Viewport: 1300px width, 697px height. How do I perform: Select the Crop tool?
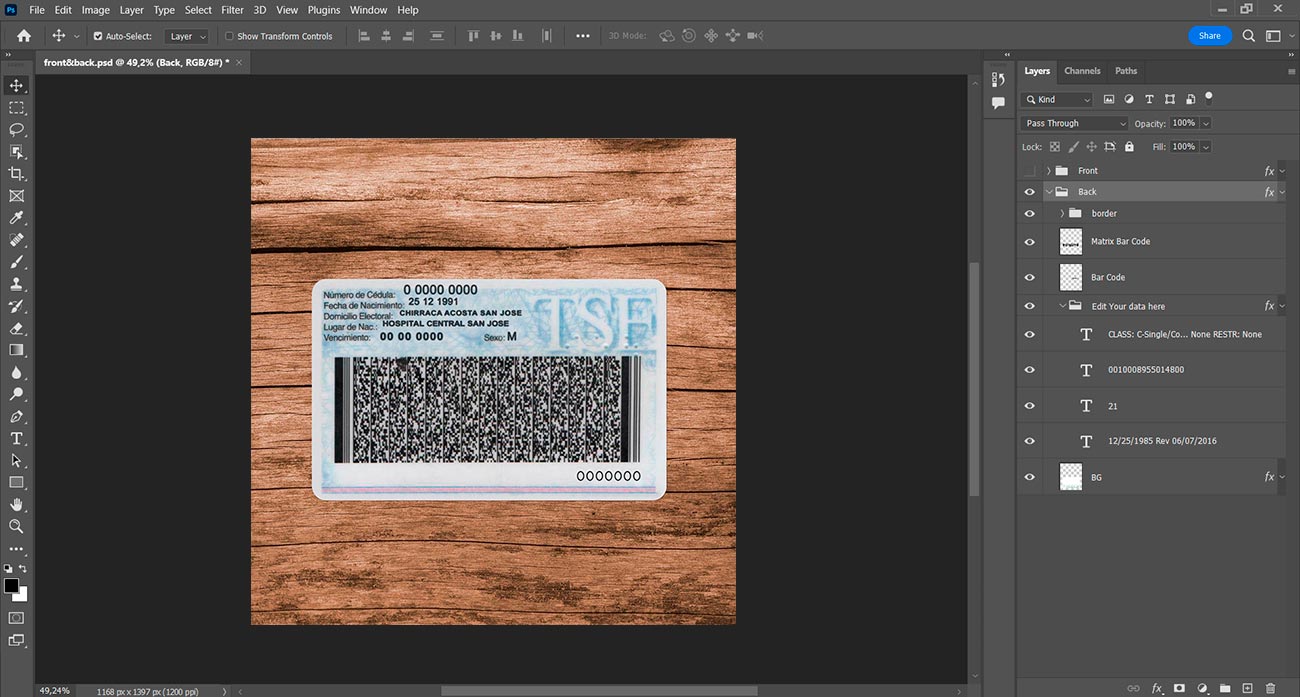point(16,174)
